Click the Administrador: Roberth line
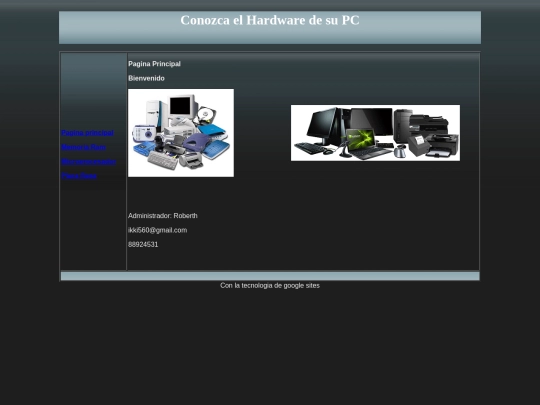Image resolution: width=540 pixels, height=405 pixels. tap(163, 216)
